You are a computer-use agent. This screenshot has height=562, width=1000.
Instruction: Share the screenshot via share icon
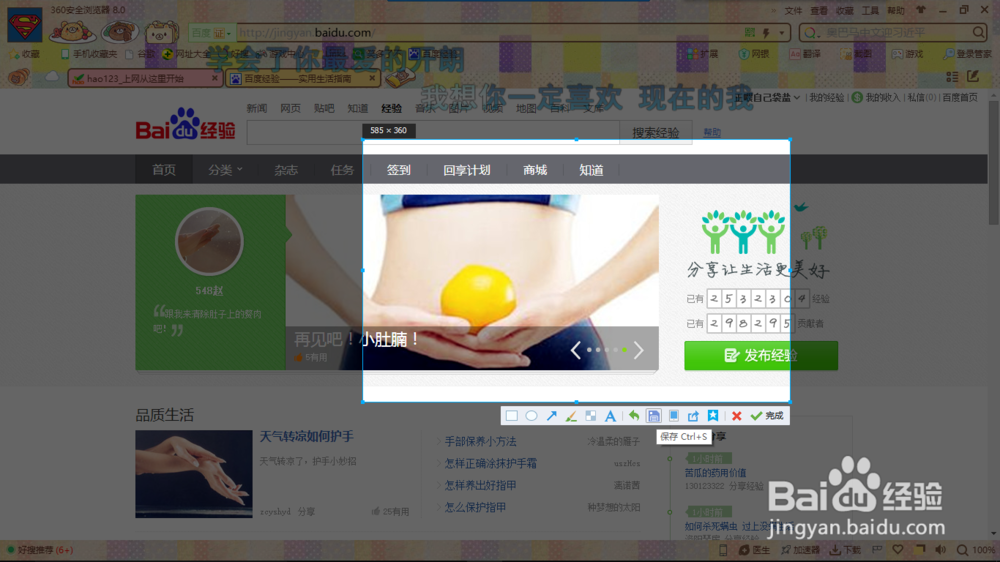[x=693, y=416]
